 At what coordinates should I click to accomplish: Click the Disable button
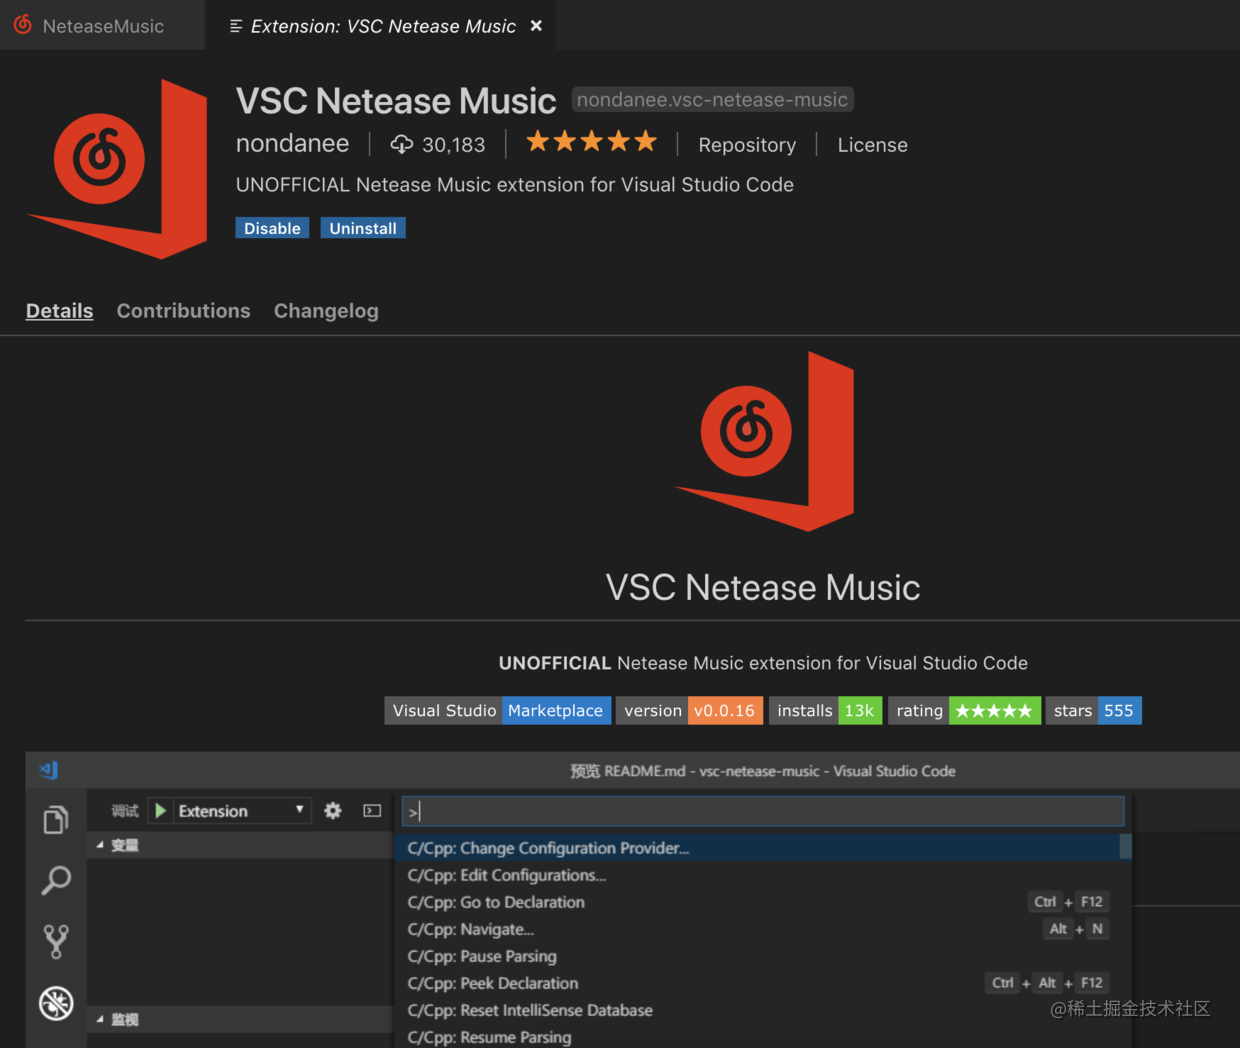click(272, 228)
